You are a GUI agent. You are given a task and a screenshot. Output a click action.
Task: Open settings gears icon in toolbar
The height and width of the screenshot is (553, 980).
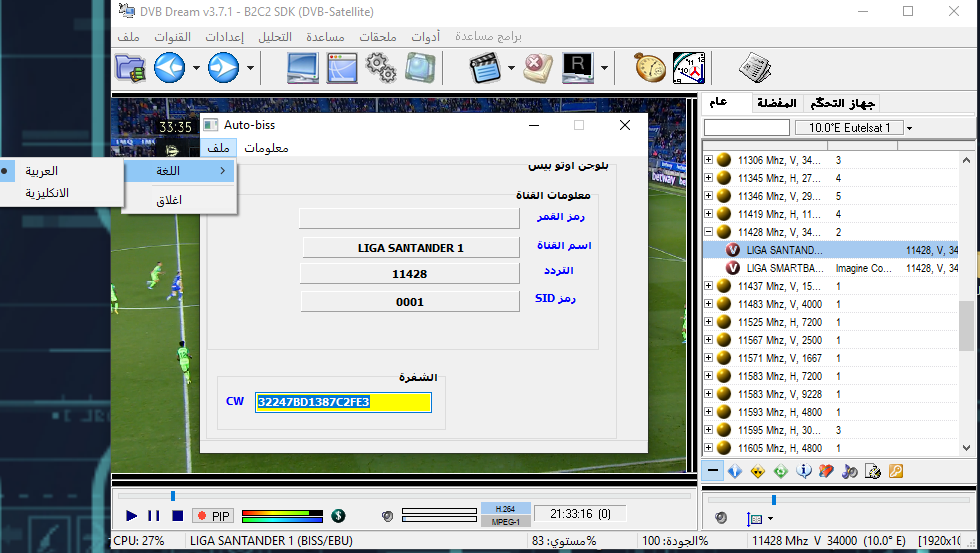click(381, 67)
